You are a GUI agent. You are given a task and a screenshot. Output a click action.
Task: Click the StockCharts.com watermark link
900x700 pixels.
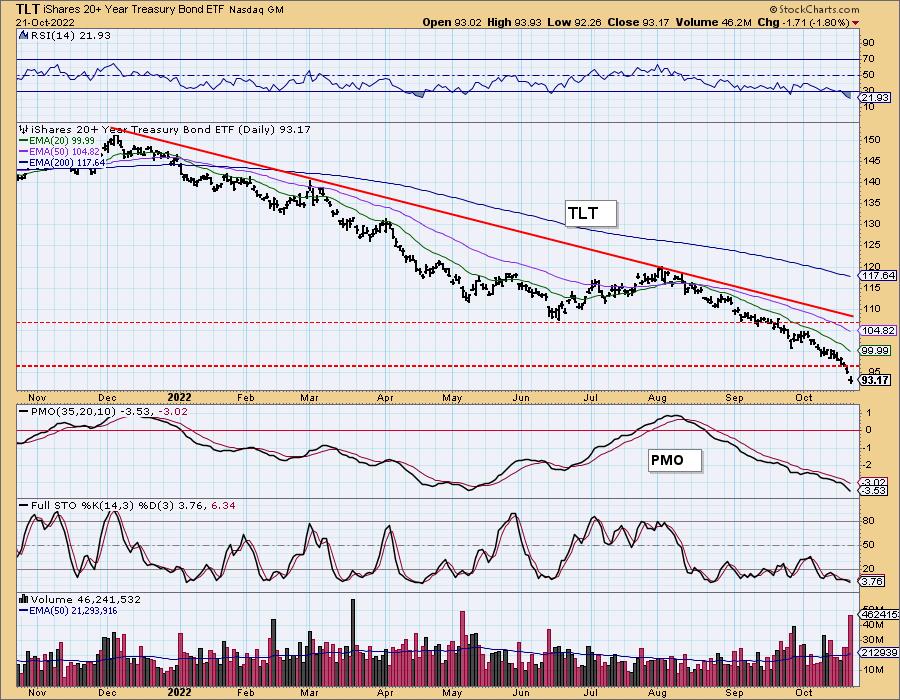click(814, 9)
